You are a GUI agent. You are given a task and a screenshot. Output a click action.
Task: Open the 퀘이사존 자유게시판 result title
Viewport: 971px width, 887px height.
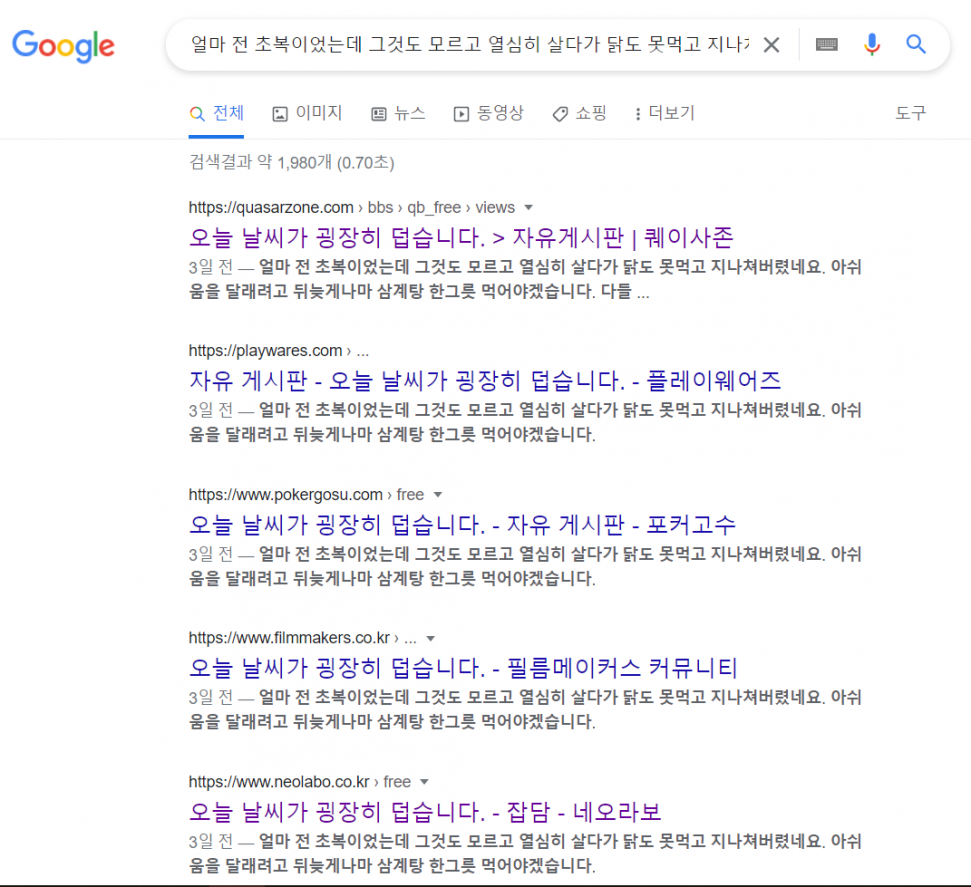pos(461,237)
